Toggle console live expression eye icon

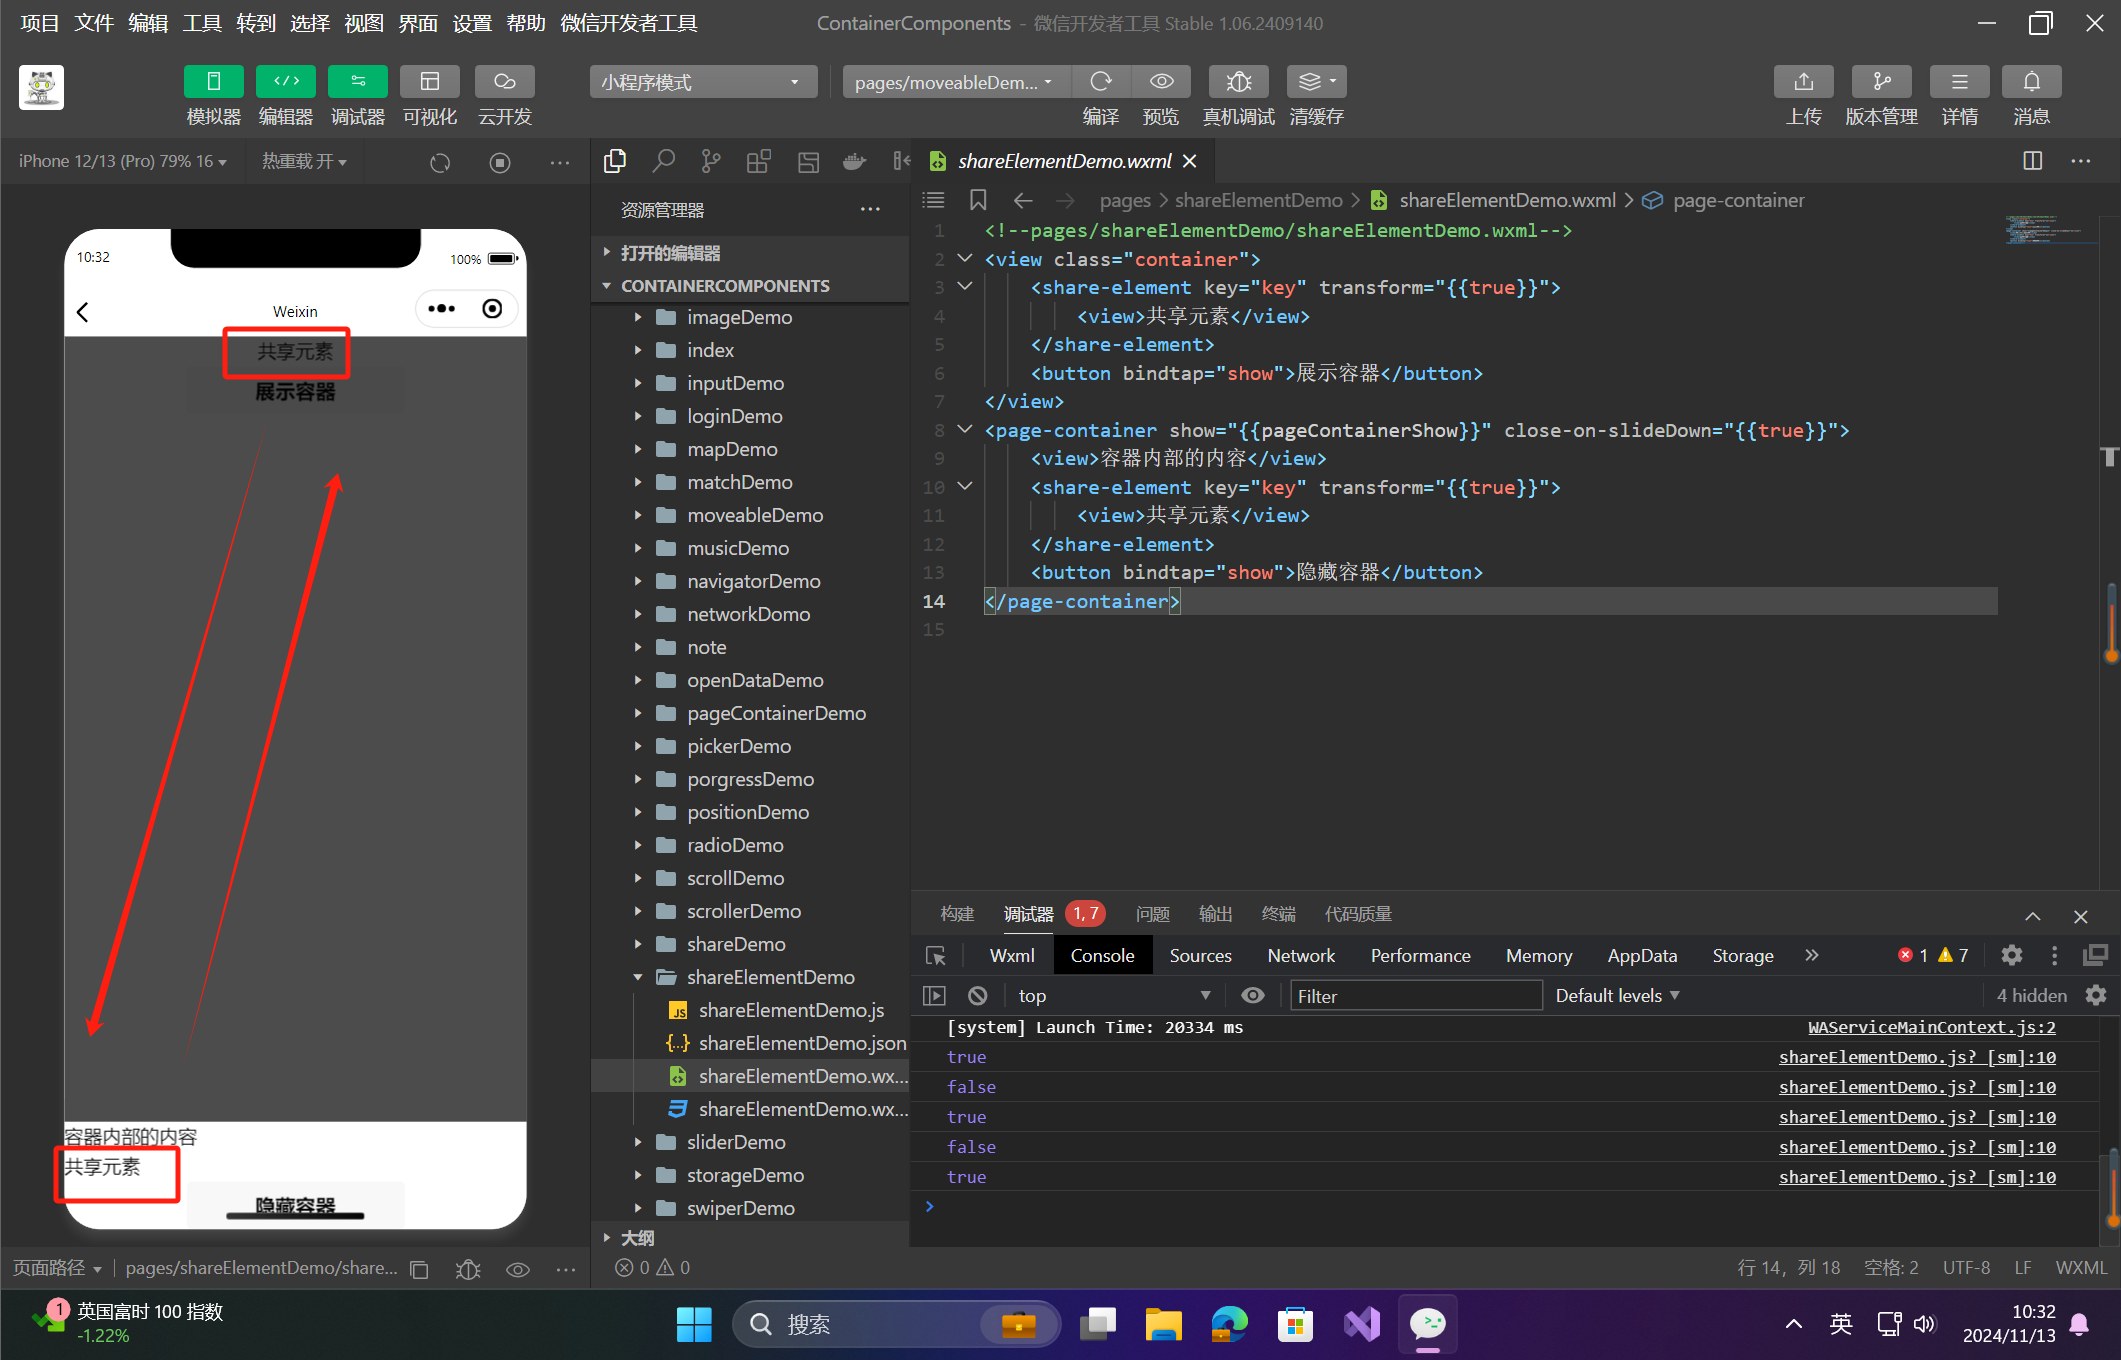tap(1252, 996)
